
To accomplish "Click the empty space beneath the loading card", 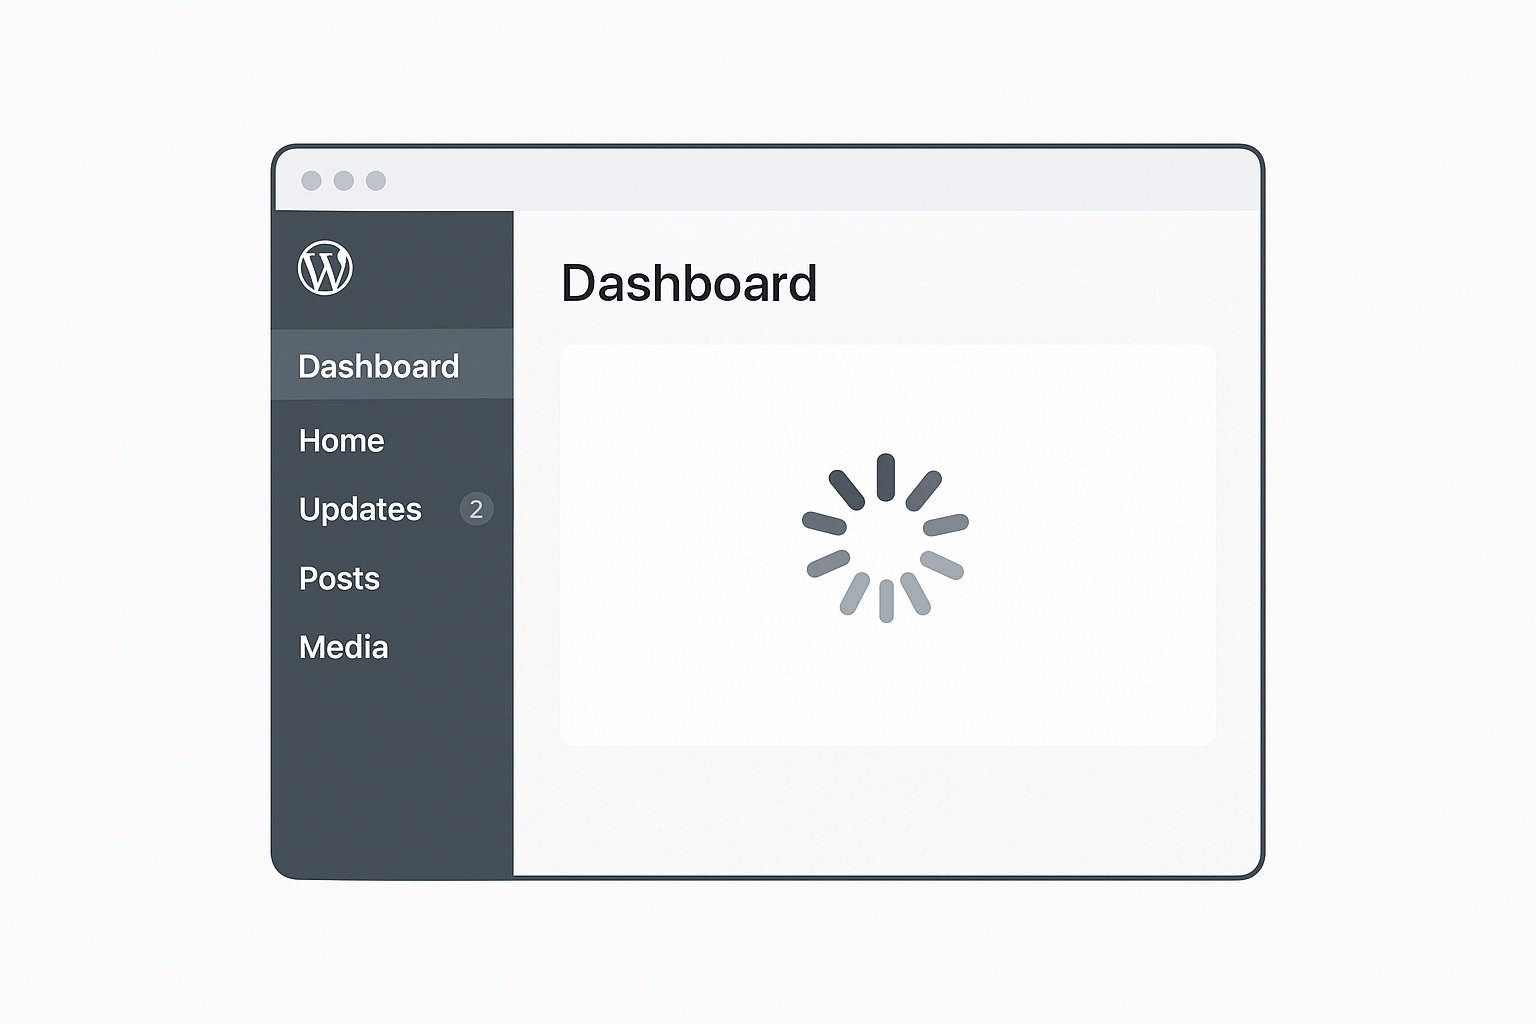I will click(x=887, y=810).
